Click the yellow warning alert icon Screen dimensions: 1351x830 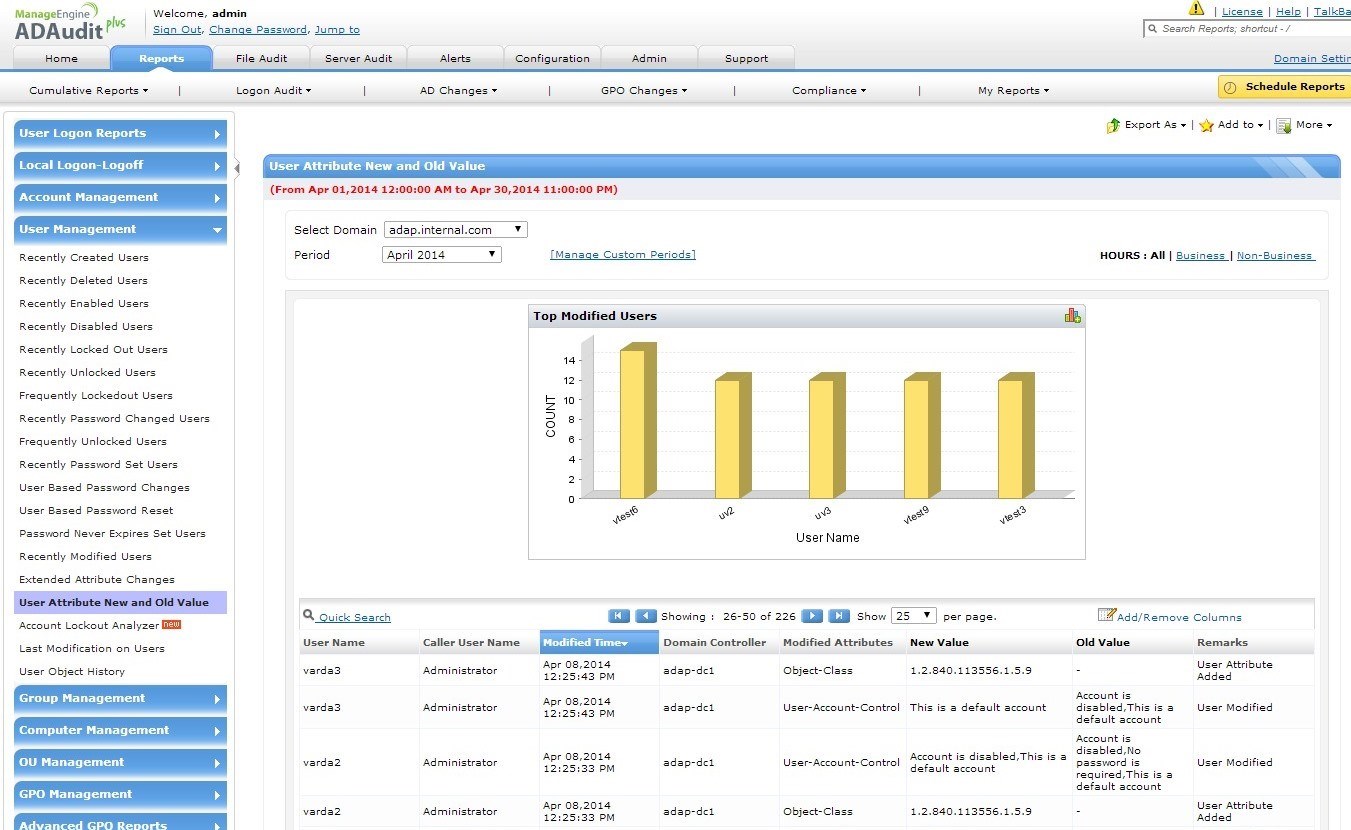[x=1196, y=9]
